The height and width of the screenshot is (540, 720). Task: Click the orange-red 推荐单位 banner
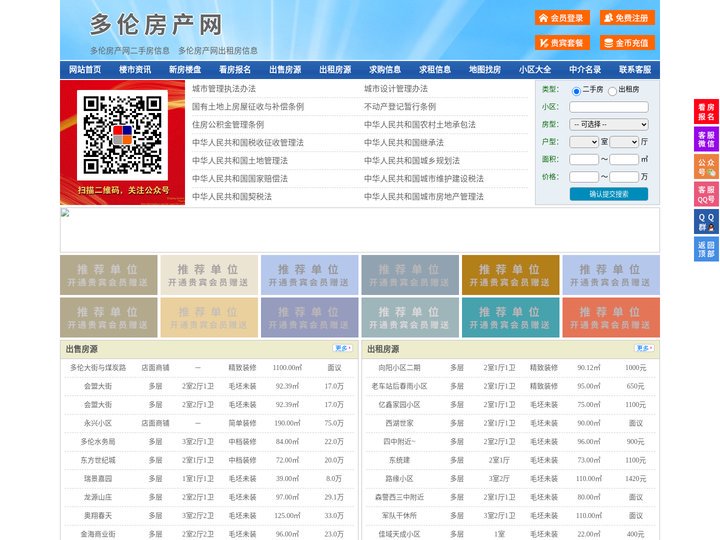611,317
